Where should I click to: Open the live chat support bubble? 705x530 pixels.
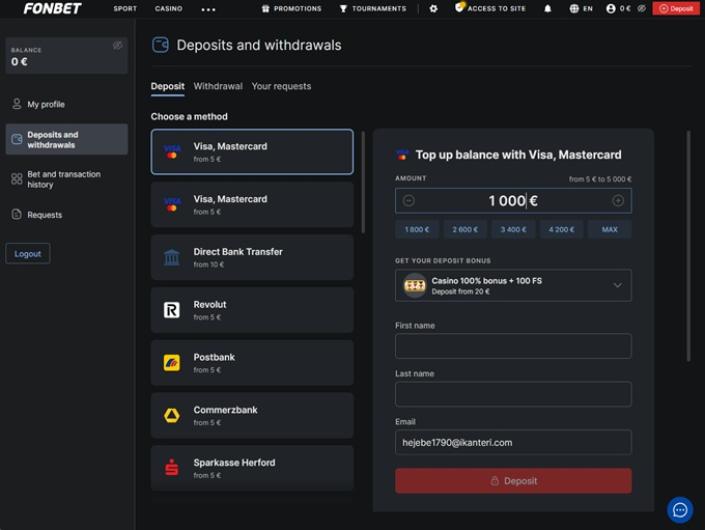point(680,510)
